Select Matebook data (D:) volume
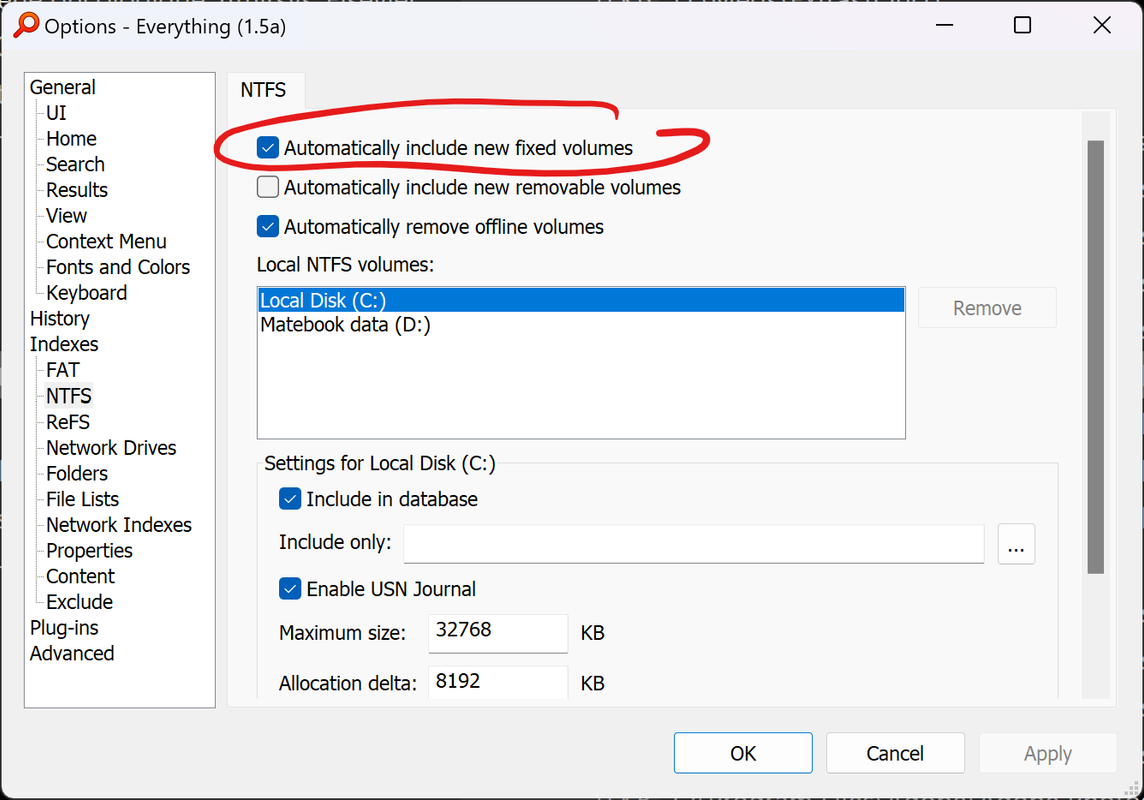This screenshot has height=800, width=1144. click(581, 325)
